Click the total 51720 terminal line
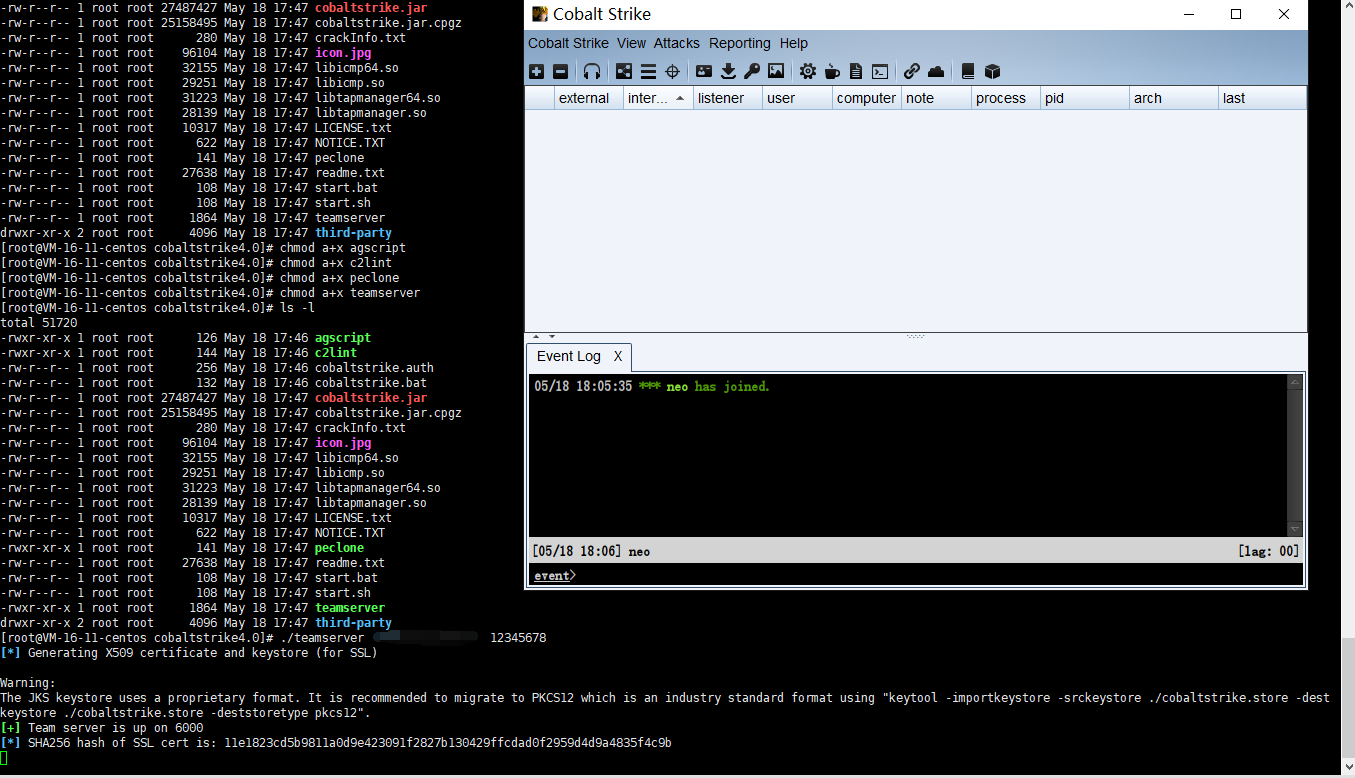1355x778 pixels. point(39,323)
